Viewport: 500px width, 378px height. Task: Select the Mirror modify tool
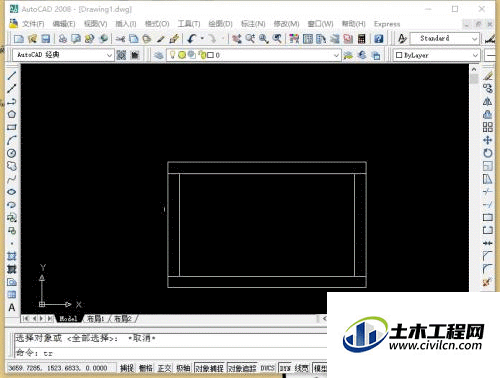point(488,101)
